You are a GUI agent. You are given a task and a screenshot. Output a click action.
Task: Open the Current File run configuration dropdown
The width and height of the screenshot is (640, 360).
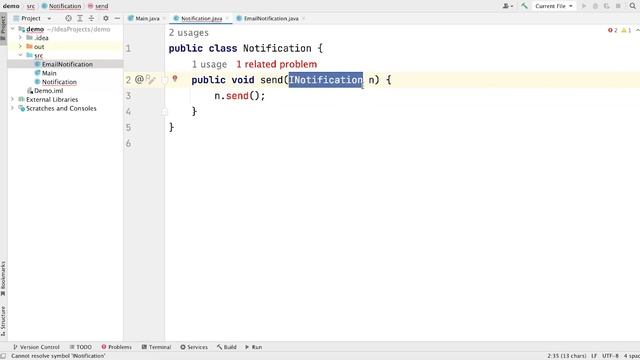tap(554, 6)
